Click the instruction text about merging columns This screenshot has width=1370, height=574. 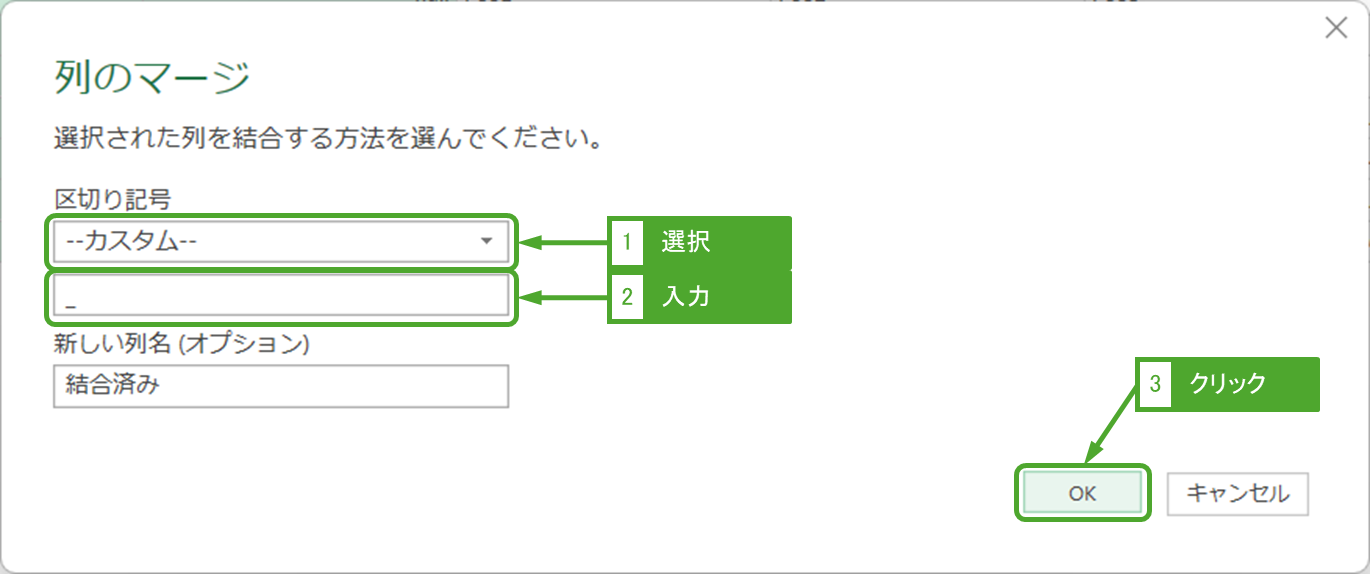tap(328, 138)
